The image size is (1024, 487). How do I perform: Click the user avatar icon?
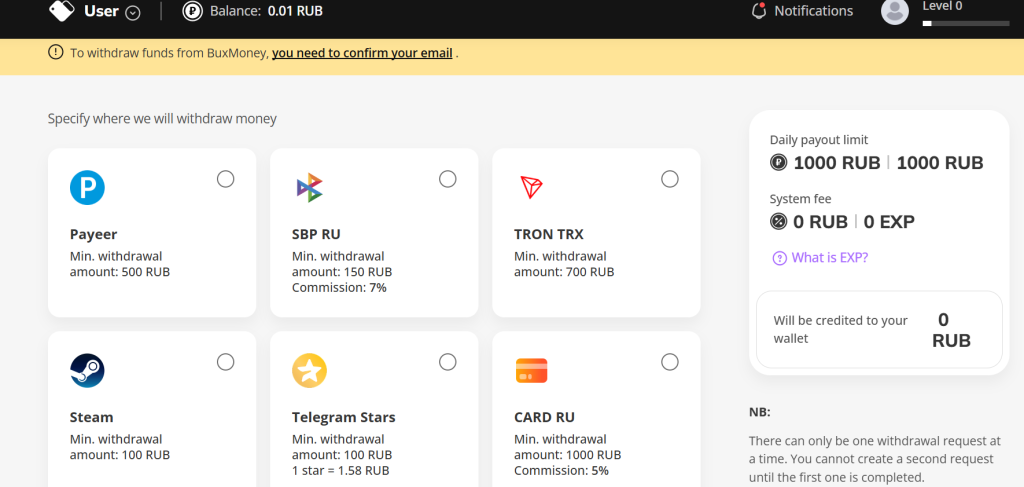(x=894, y=11)
